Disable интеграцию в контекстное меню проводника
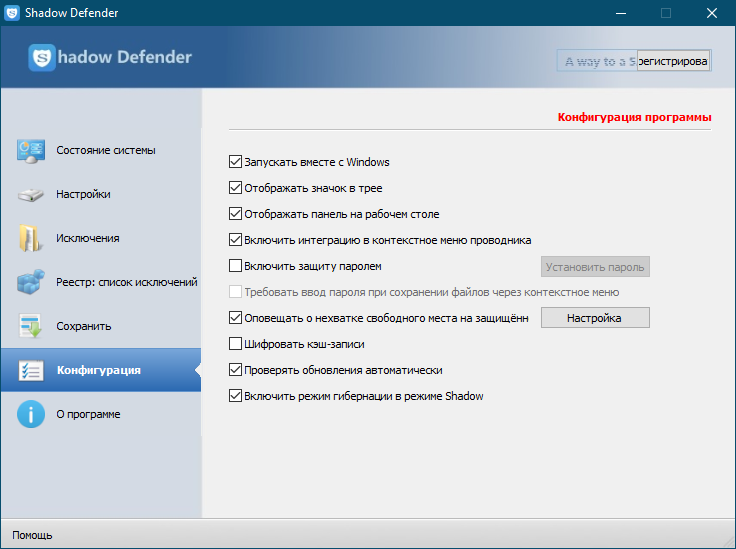 (235, 240)
